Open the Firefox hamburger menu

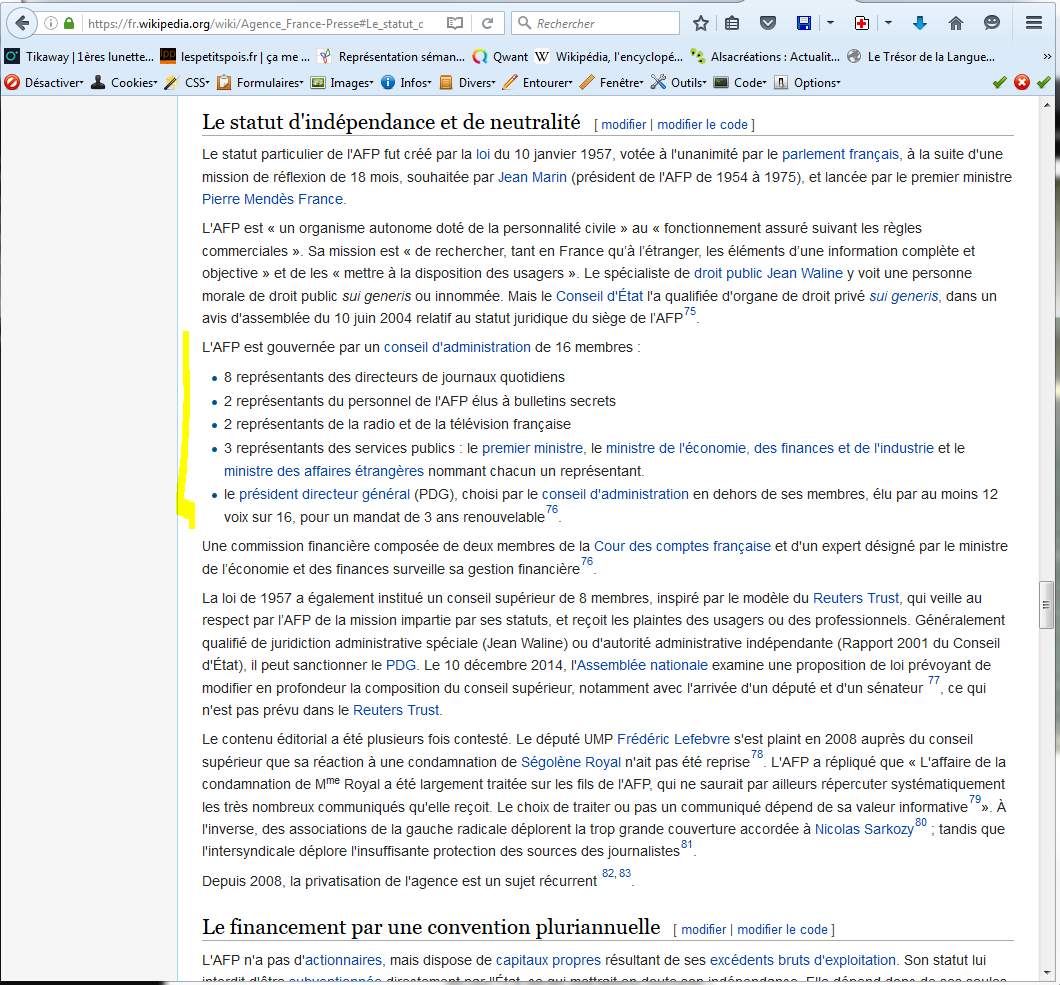pyautogui.click(x=1034, y=23)
